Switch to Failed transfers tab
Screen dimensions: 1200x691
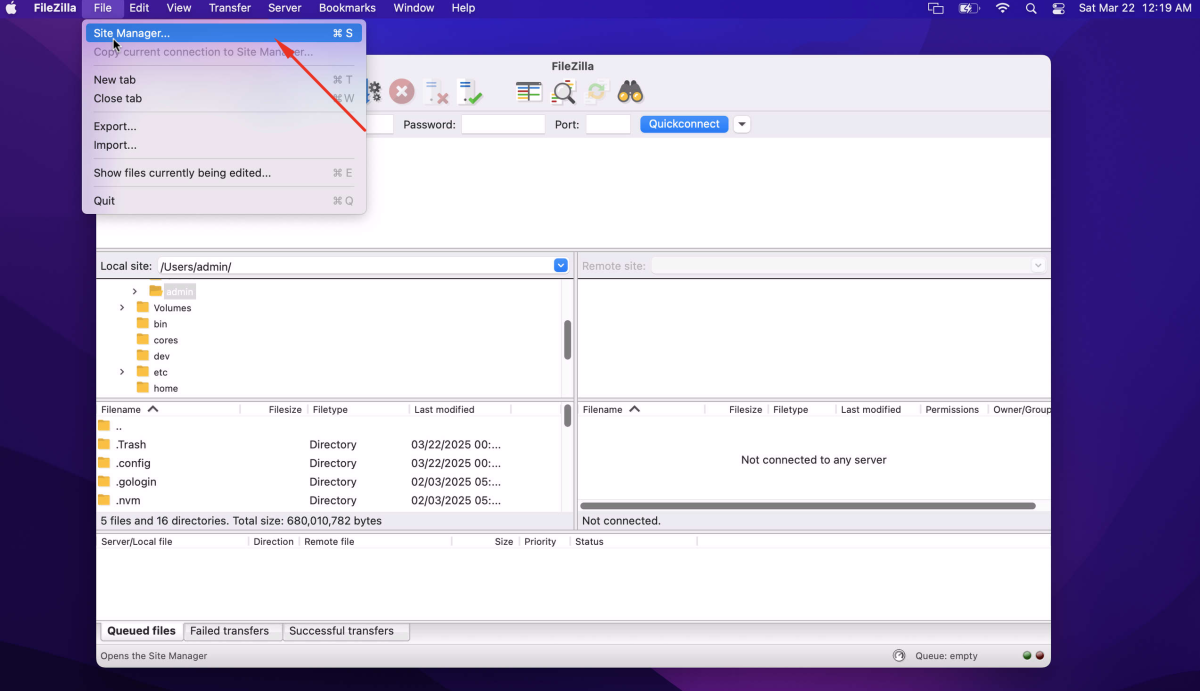click(x=230, y=631)
